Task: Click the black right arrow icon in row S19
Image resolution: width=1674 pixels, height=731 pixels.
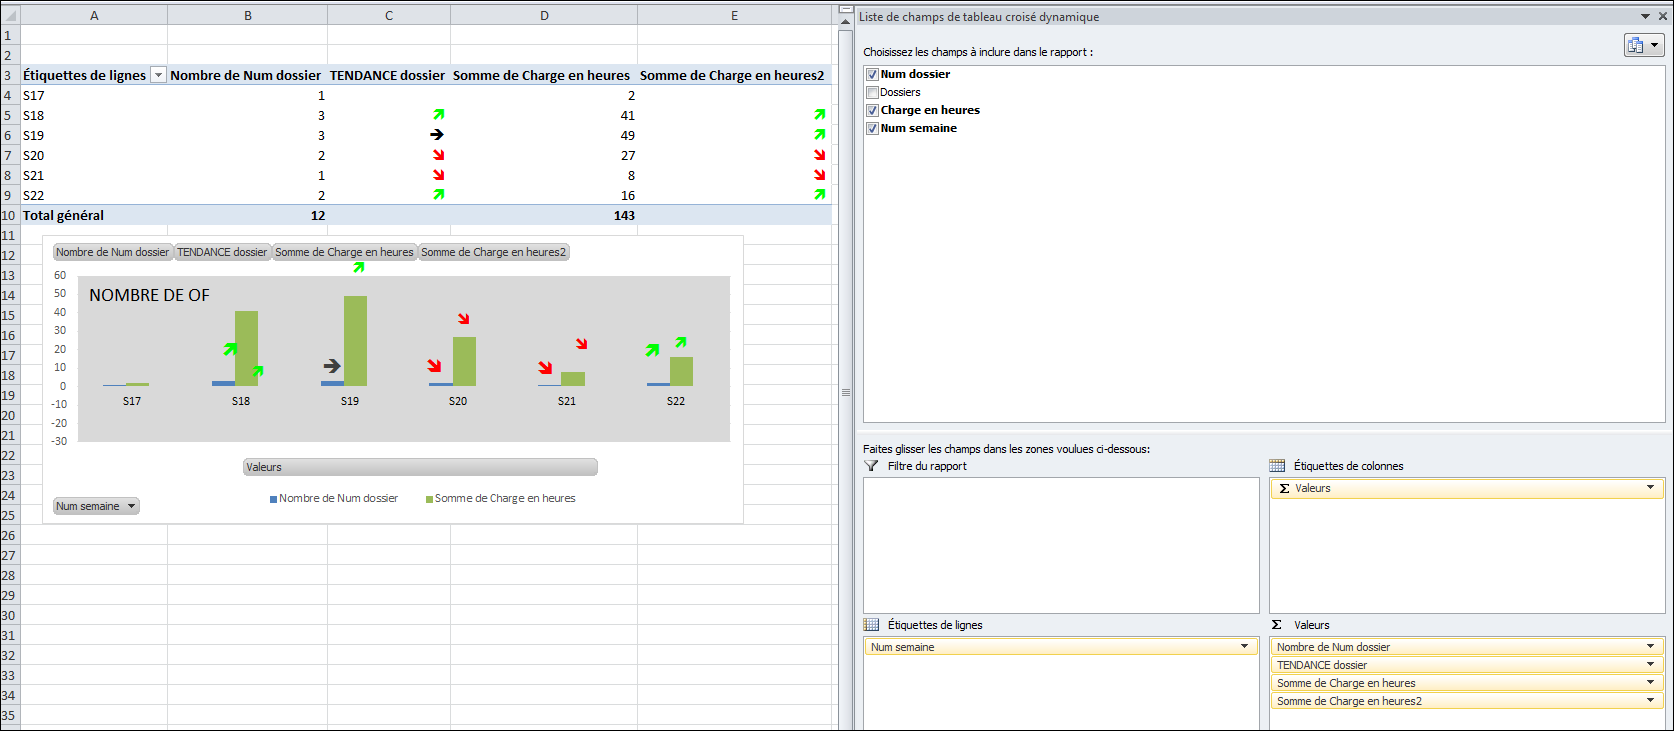Action: tap(437, 135)
